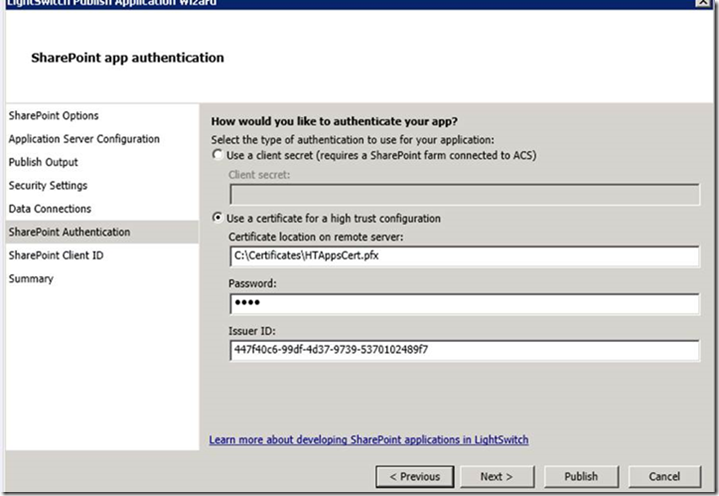The width and height of the screenshot is (719, 496).
Task: Go to Application Server Configuration step
Action: (x=84, y=139)
